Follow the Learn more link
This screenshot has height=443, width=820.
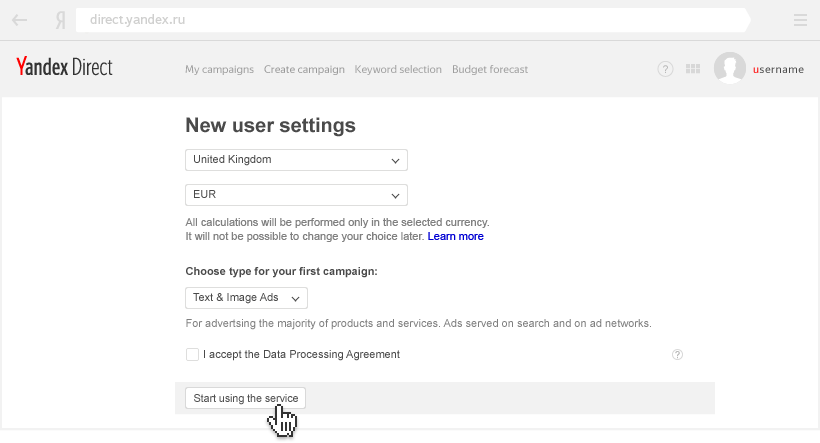point(455,237)
